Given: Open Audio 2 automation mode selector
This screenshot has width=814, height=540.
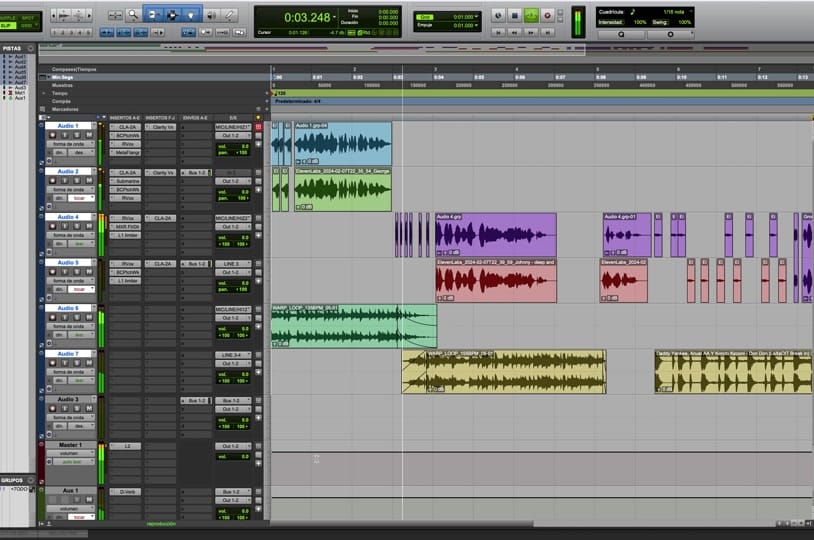Looking at the screenshot, I should (x=81, y=198).
